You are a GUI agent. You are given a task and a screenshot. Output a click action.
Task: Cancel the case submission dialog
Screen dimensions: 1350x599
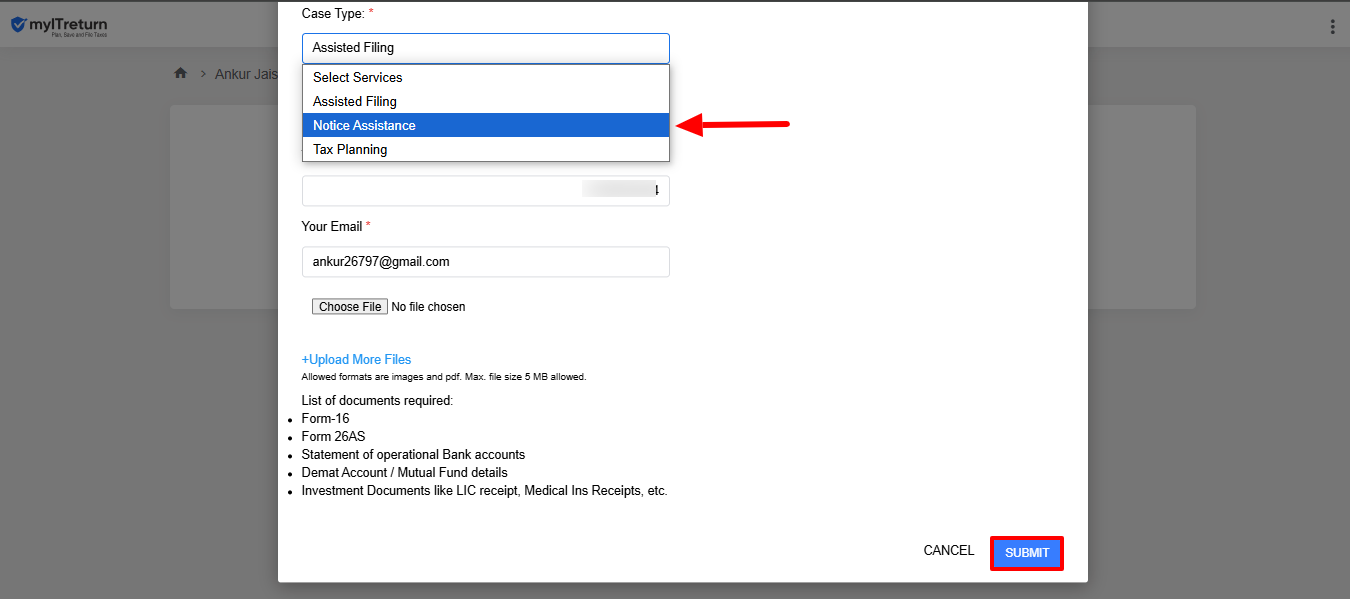click(x=948, y=551)
